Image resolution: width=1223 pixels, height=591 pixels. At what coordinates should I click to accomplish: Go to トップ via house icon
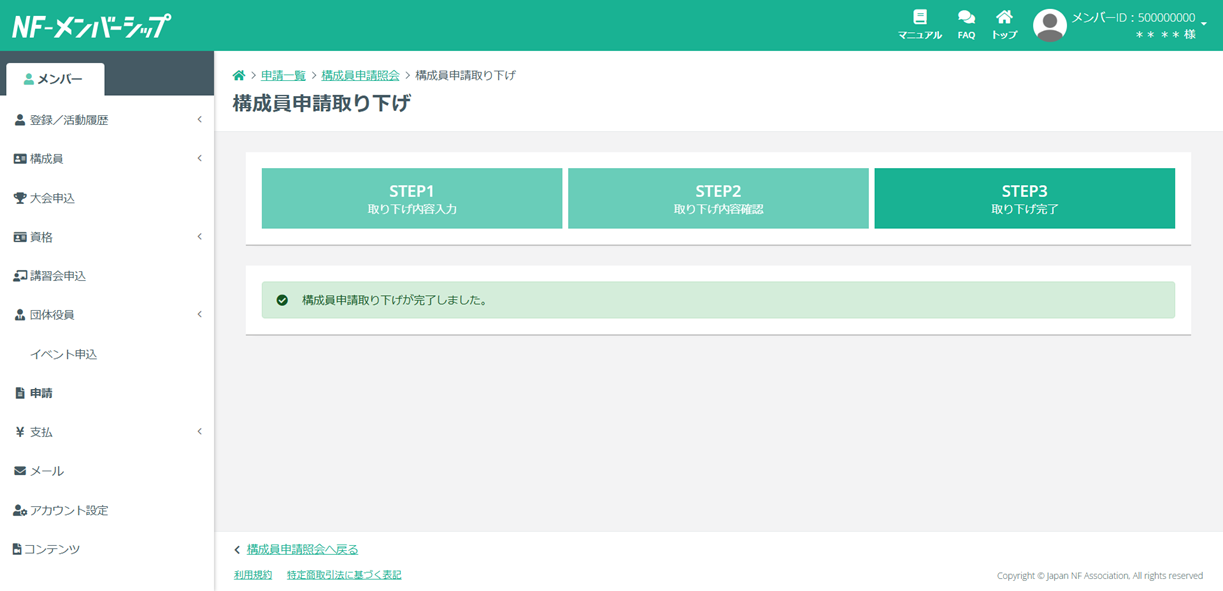click(1004, 18)
